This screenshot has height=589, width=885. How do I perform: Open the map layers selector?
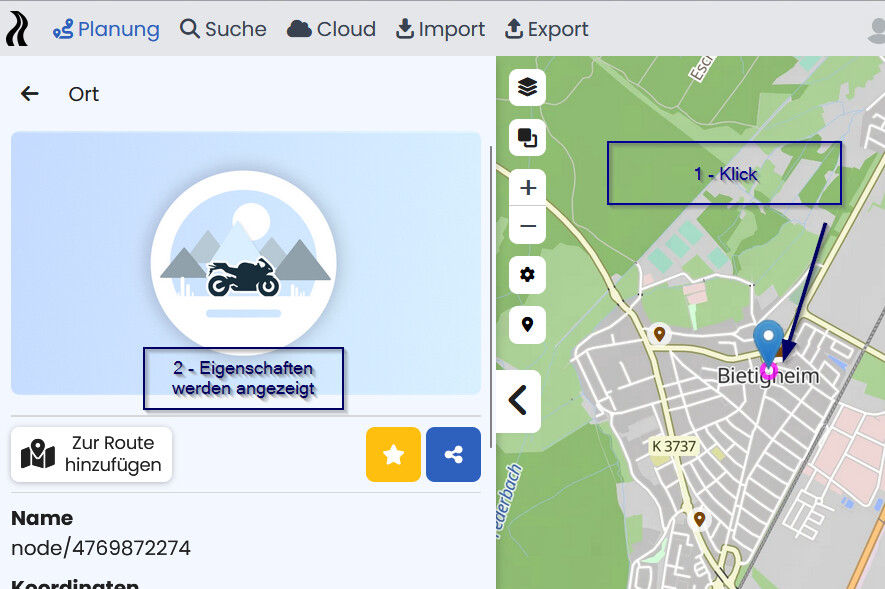click(527, 88)
